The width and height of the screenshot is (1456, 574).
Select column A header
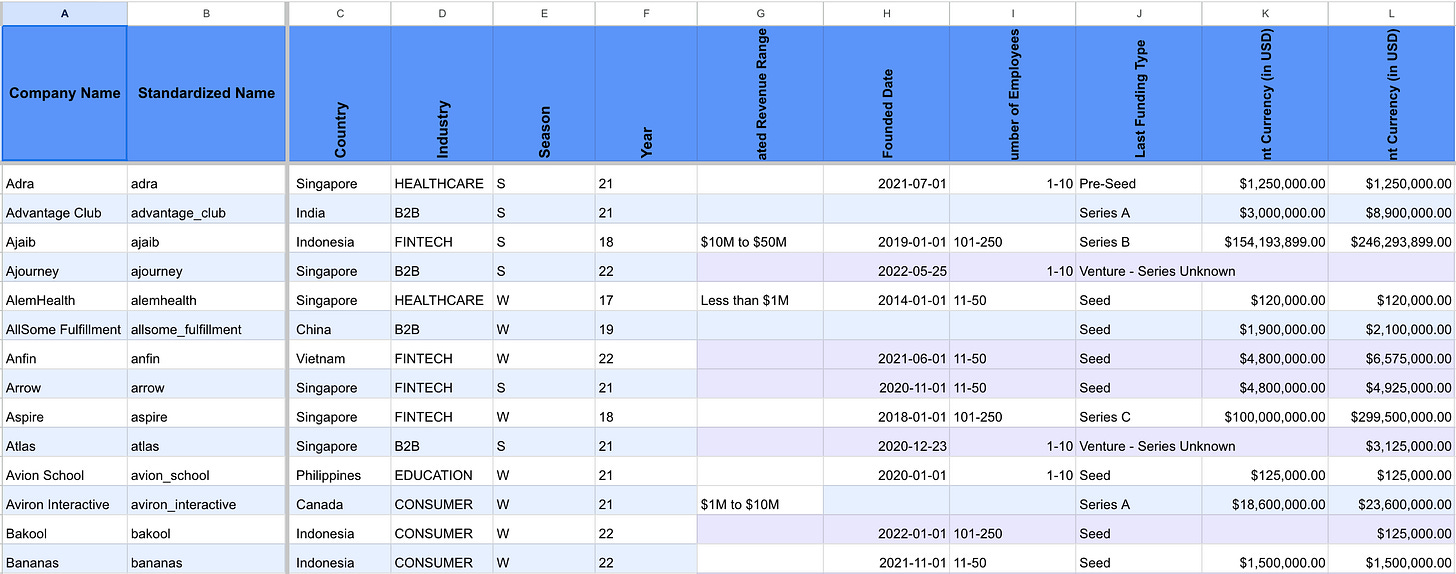(64, 13)
